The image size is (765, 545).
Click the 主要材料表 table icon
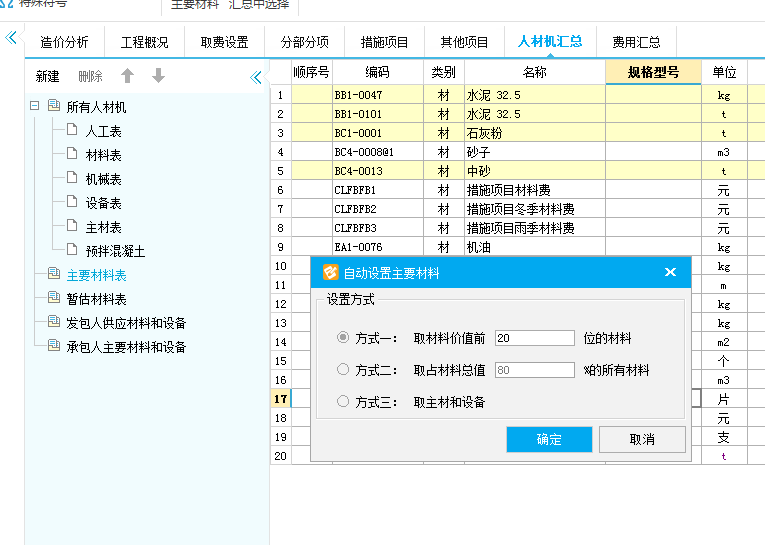tap(54, 274)
